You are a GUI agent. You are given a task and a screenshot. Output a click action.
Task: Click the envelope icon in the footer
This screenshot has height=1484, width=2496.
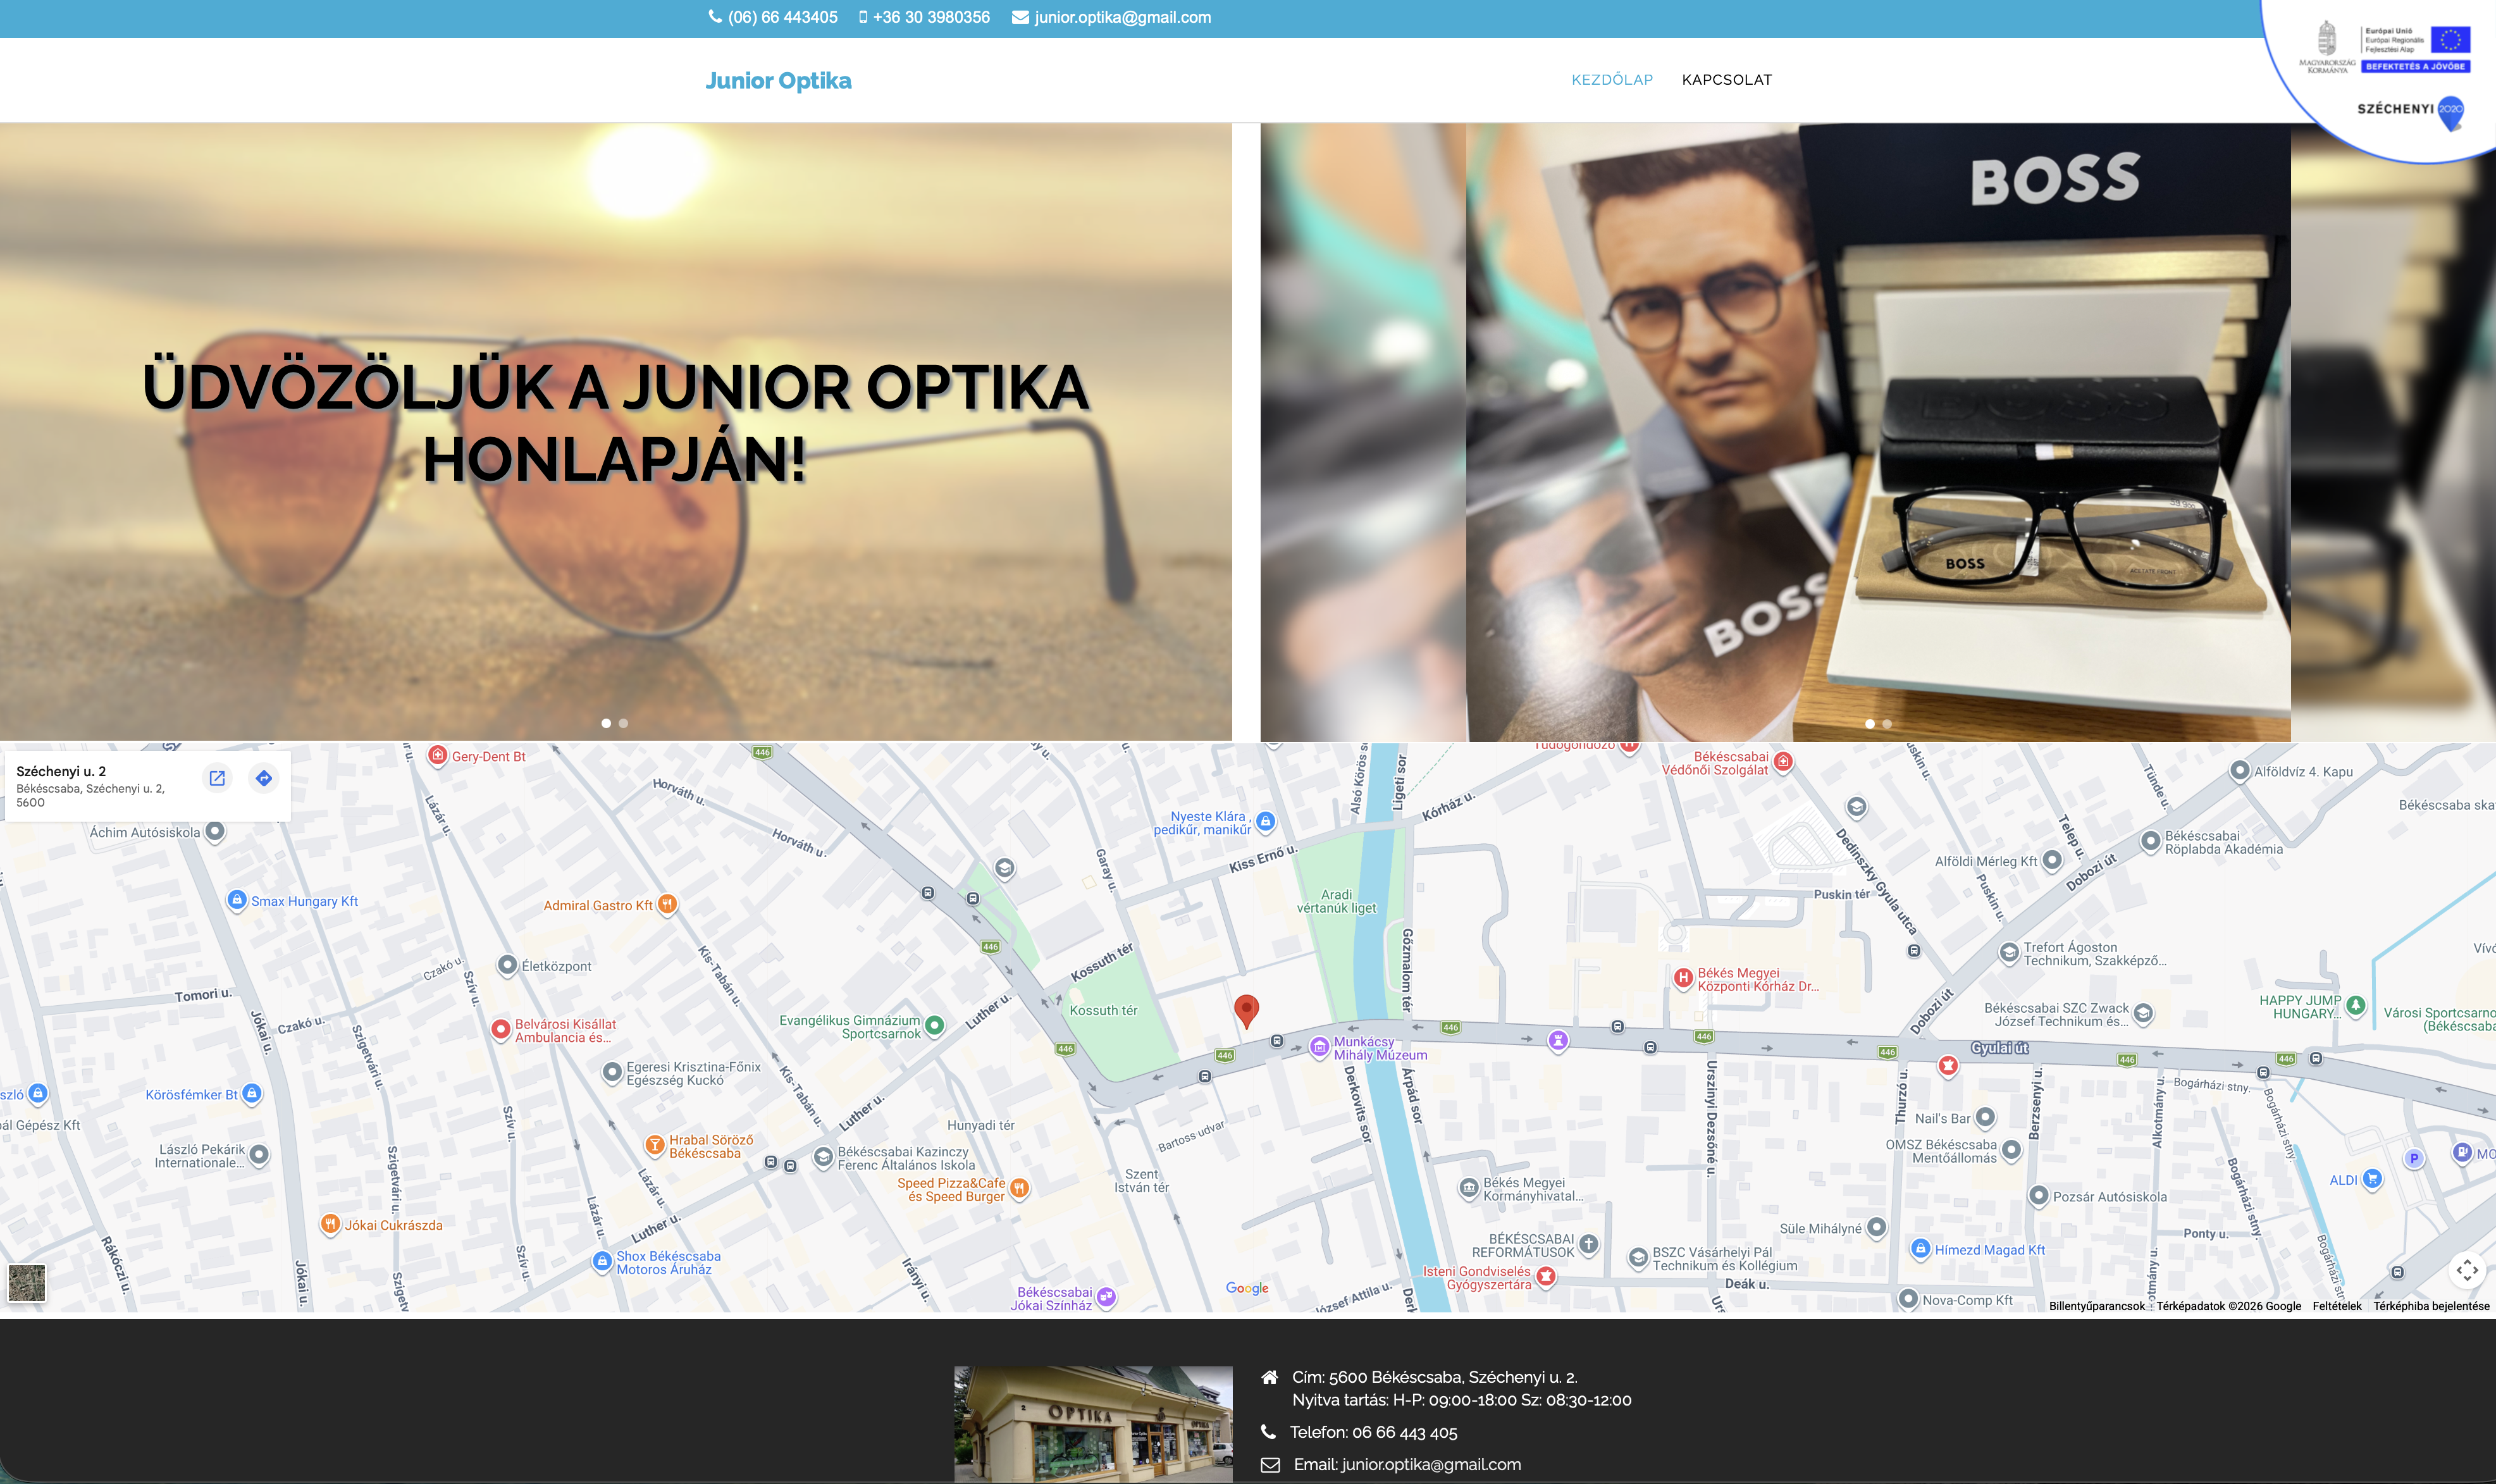pyautogui.click(x=1270, y=1464)
